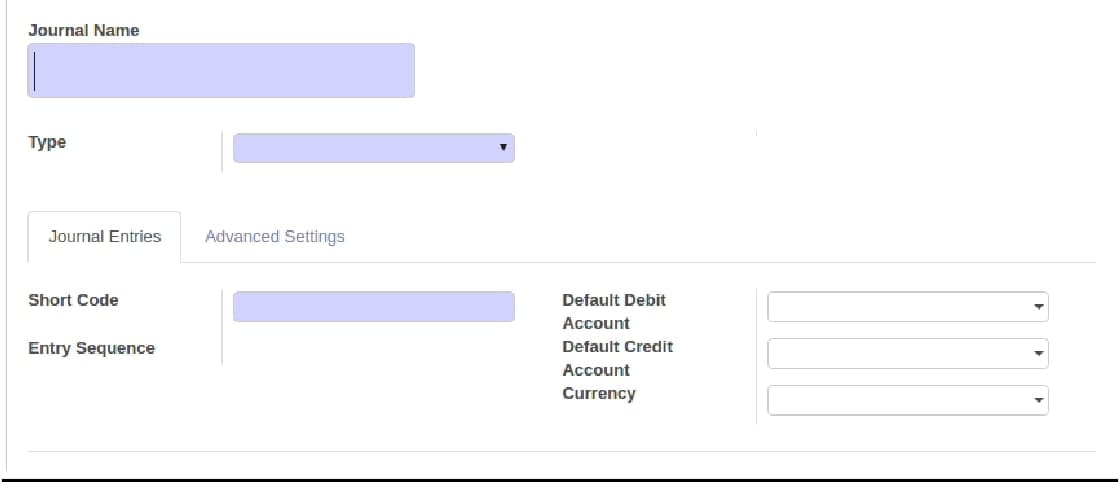Click the Default Credit Account label

(617, 358)
